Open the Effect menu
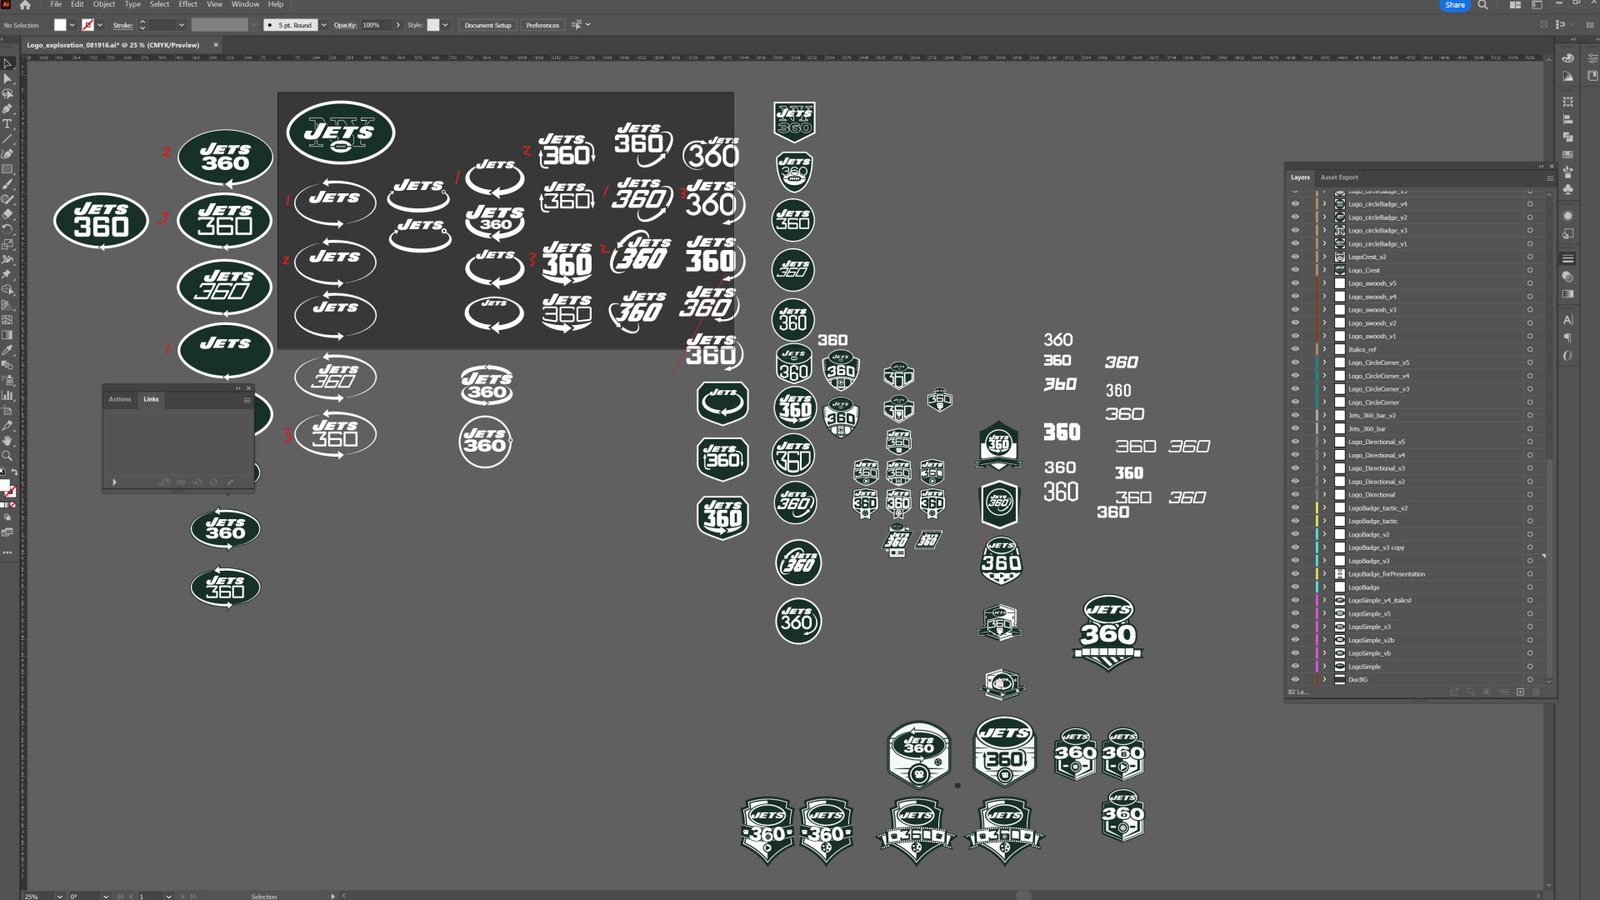Screen dimensions: 1600x900 pos(188,5)
